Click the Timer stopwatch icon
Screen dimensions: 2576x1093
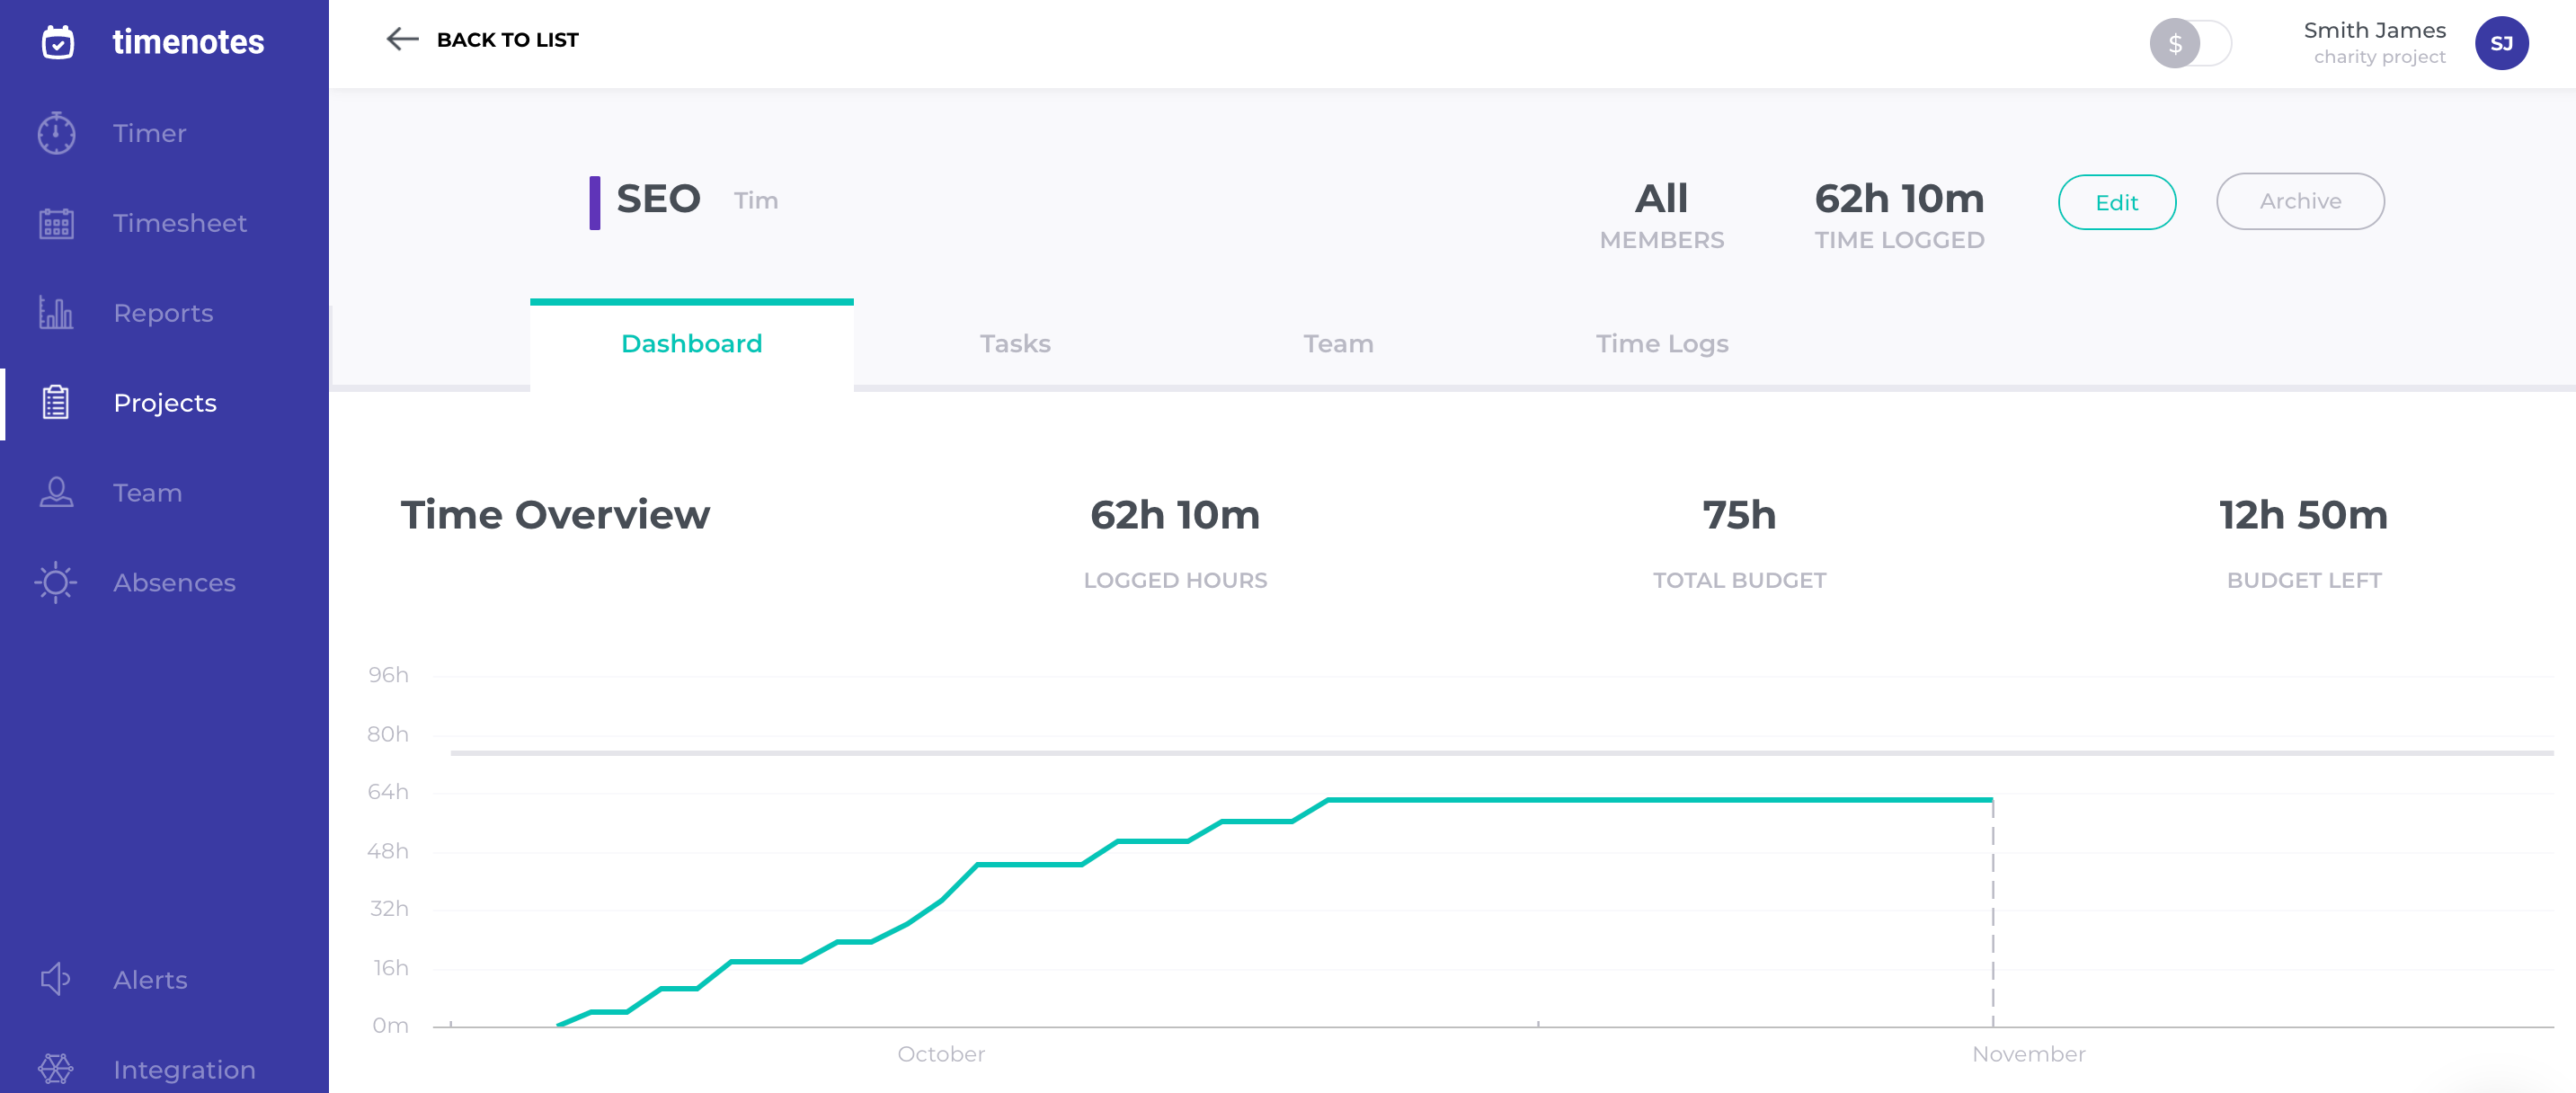click(x=56, y=133)
